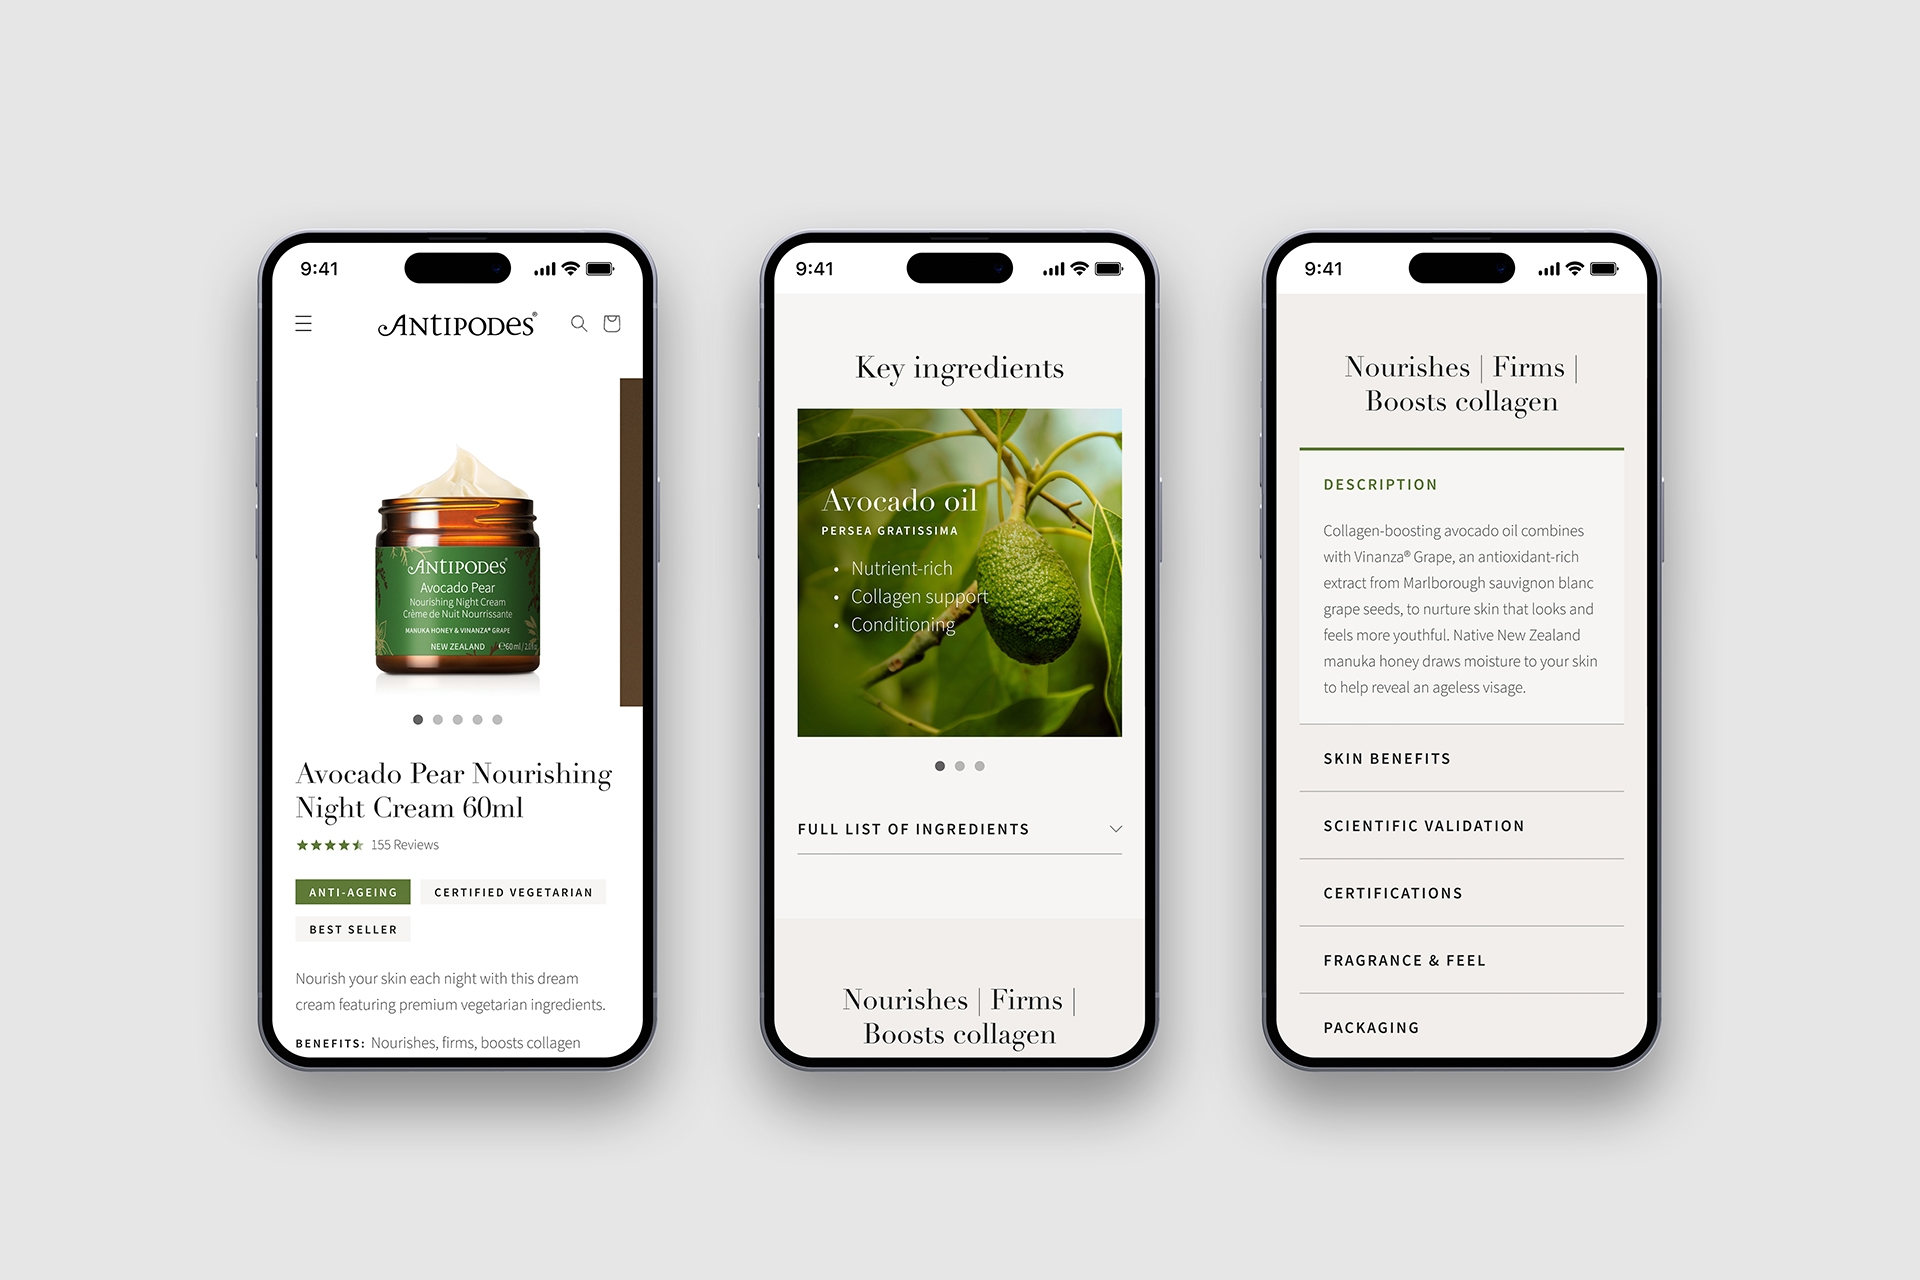Expand the Full List Of Ingredients
This screenshot has width=1920, height=1280.
(x=957, y=829)
